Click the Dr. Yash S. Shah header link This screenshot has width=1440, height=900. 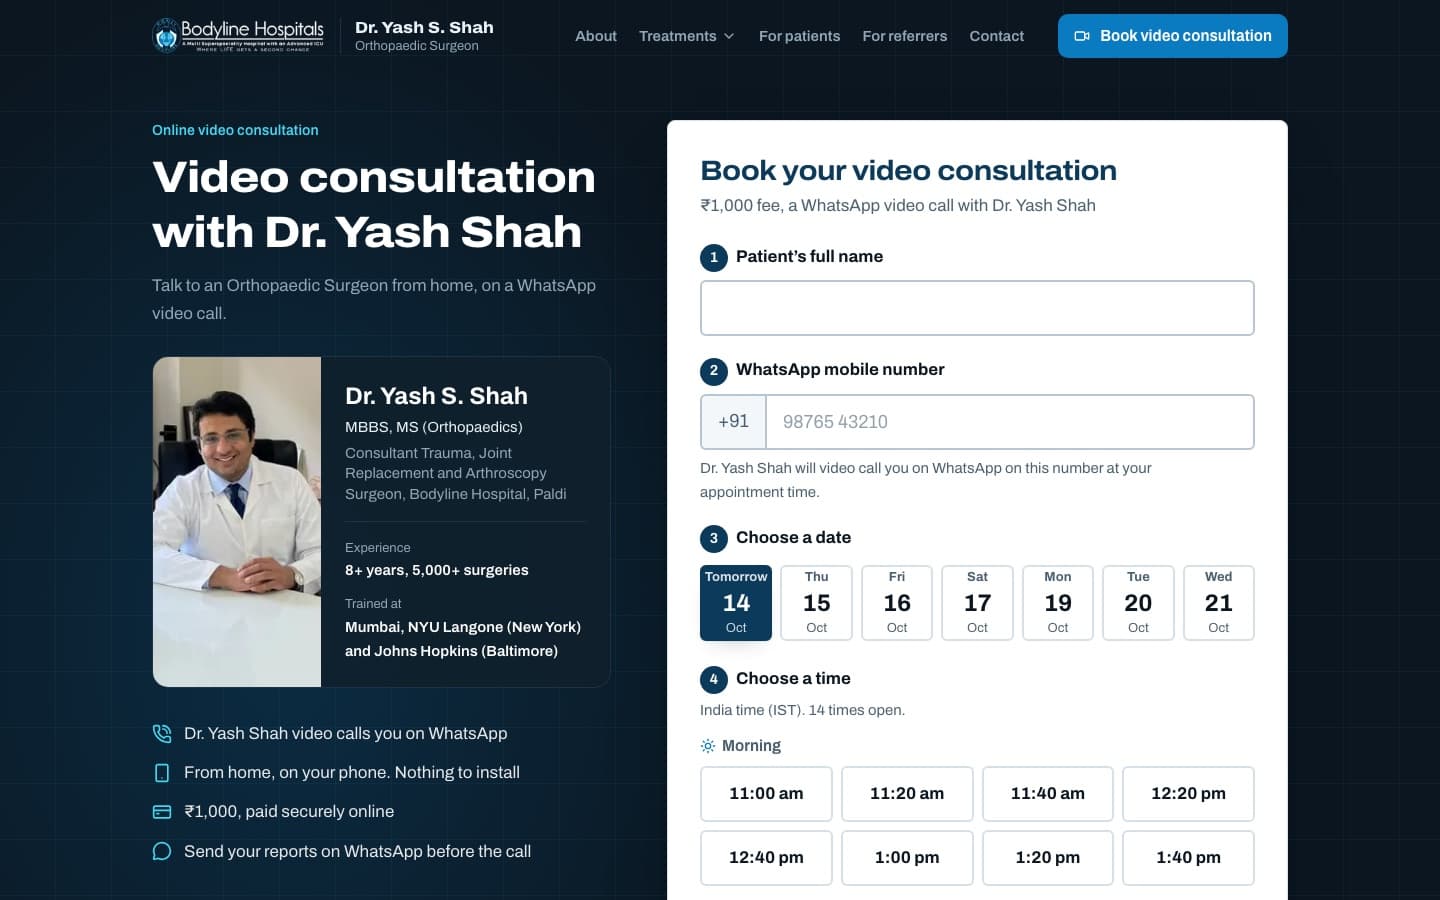click(x=424, y=35)
